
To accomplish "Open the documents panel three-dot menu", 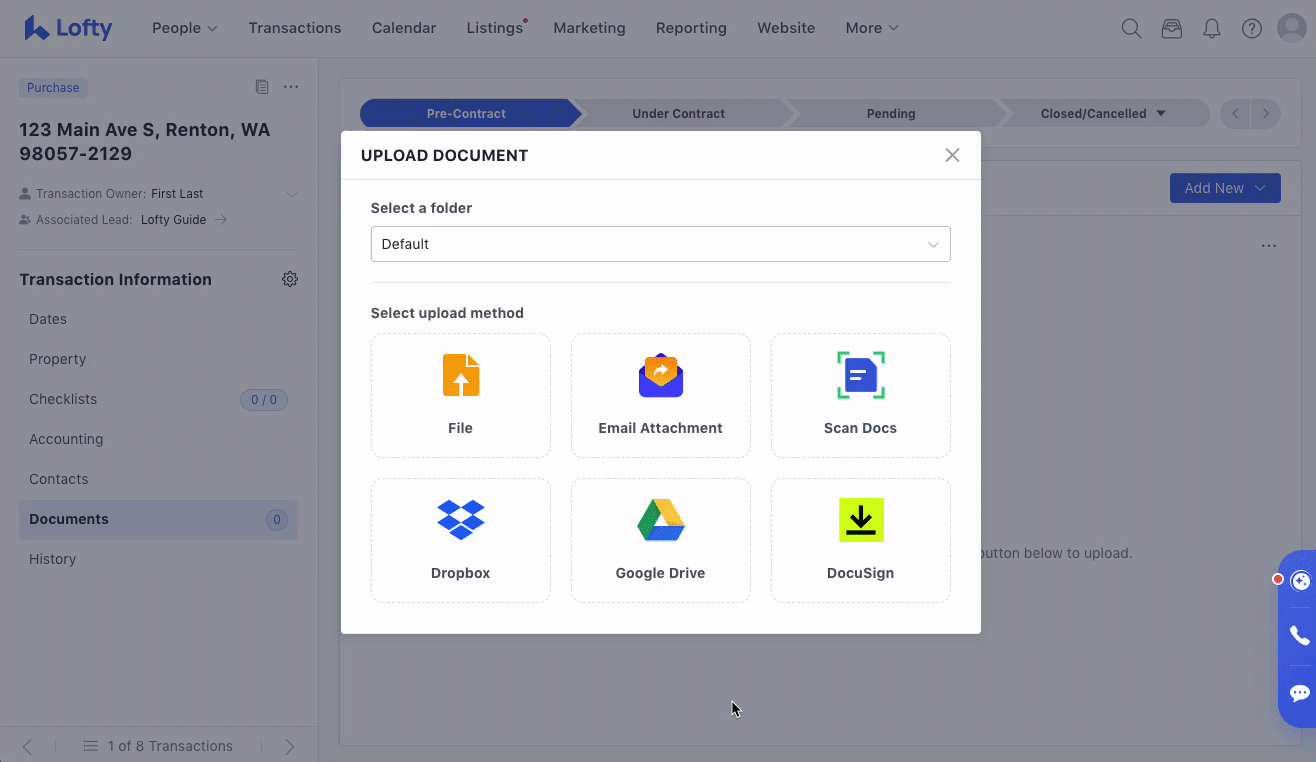I will (1269, 246).
